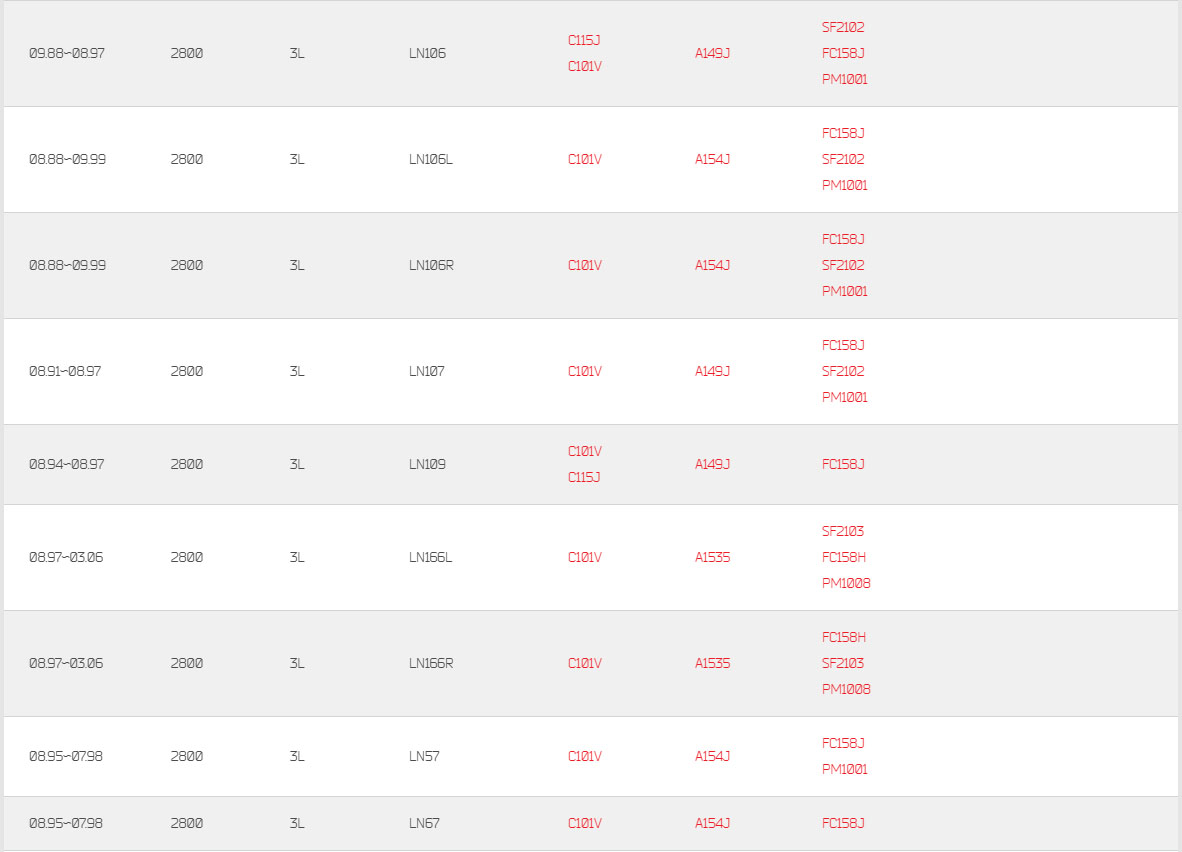Click FC158J link in LN106L row
This screenshot has width=1182, height=852.
click(843, 133)
